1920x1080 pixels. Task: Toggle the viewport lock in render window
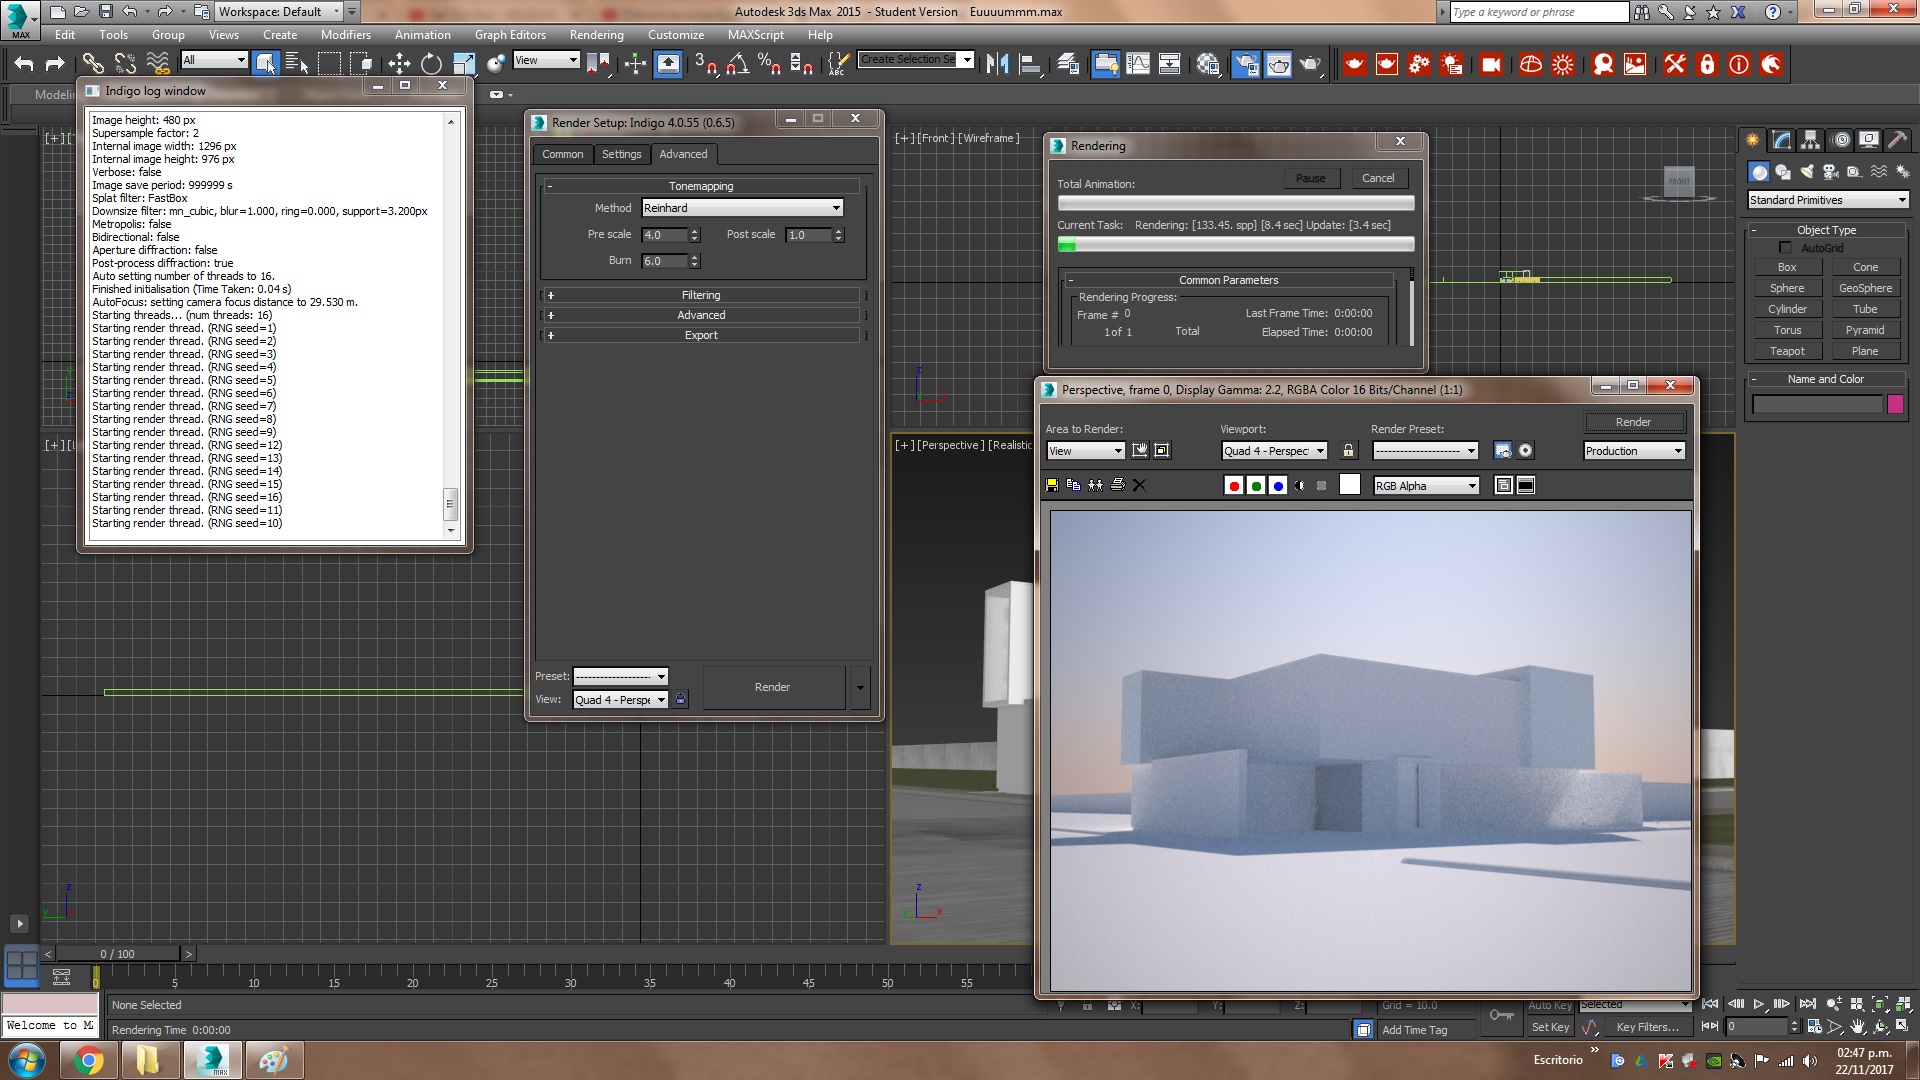pos(1348,451)
